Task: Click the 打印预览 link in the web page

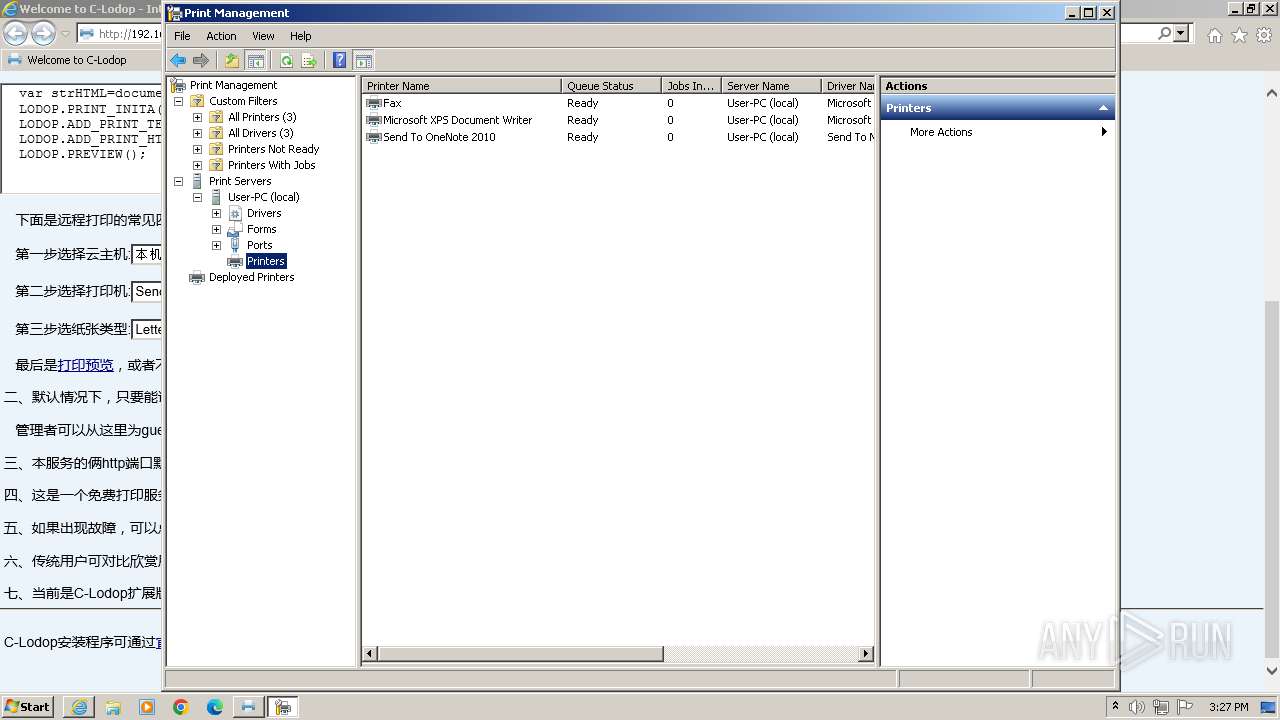Action: [x=85, y=365]
